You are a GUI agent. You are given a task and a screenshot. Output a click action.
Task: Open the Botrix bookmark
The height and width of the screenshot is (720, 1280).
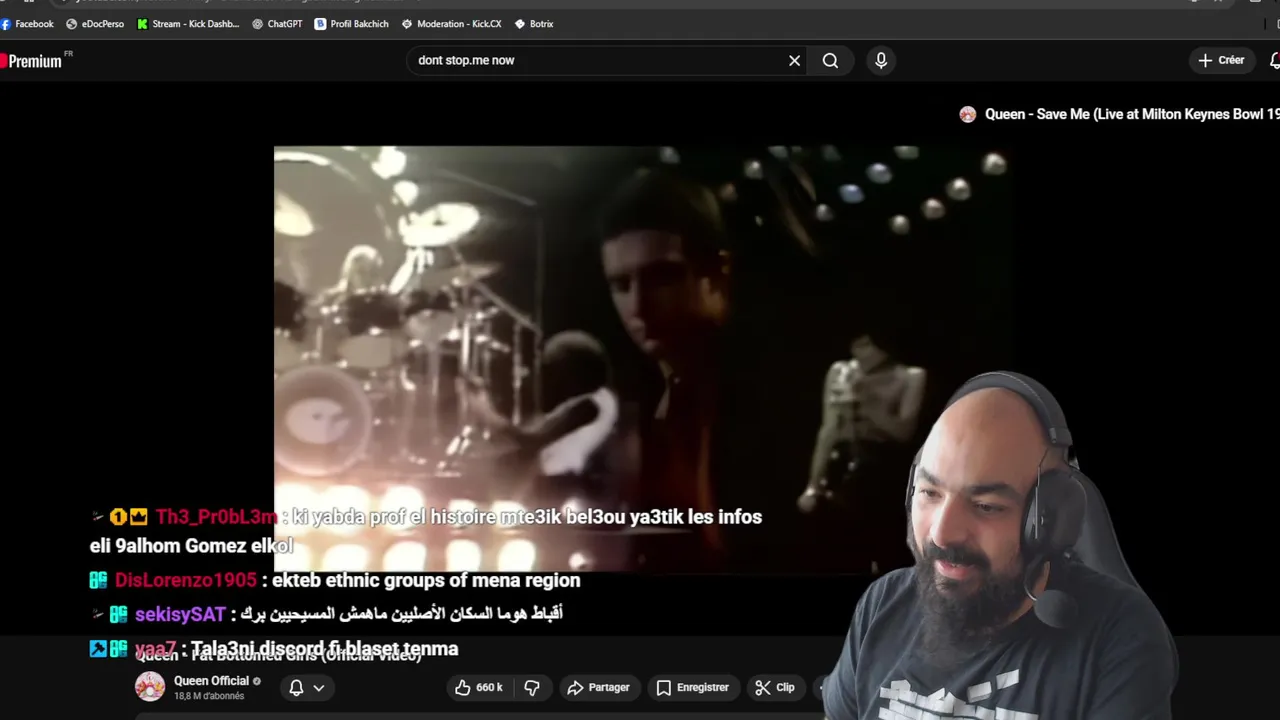(x=533, y=24)
